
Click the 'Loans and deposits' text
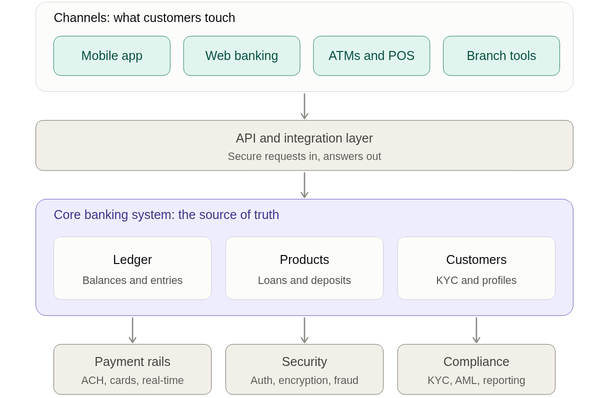304,280
